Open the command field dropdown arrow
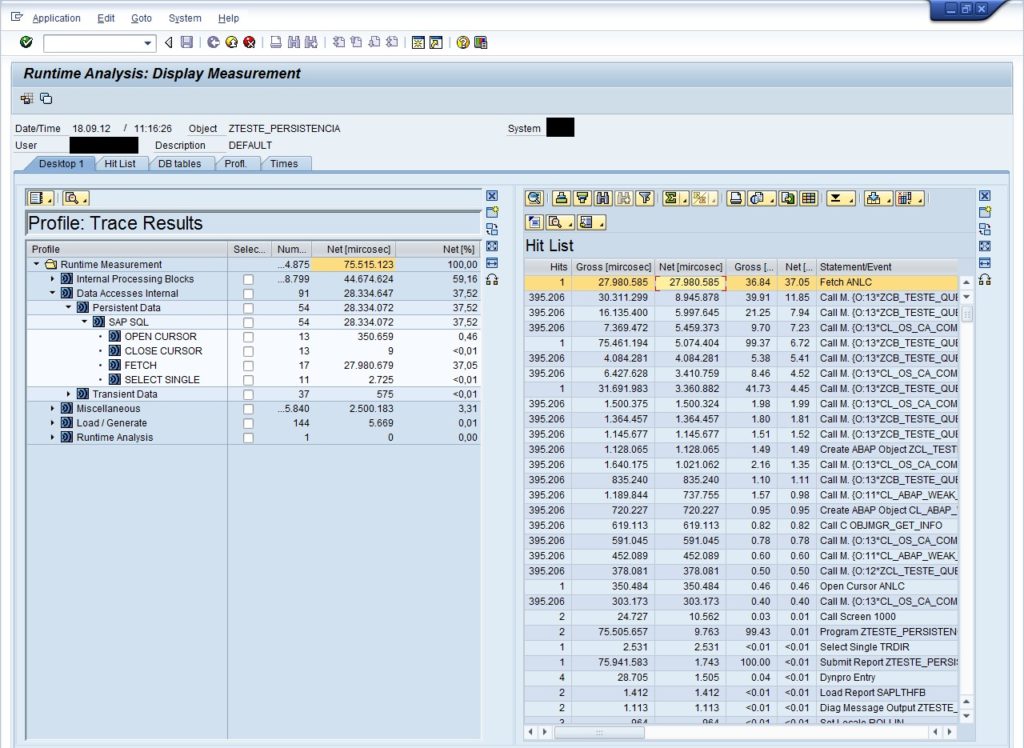This screenshot has height=748, width=1024. tap(148, 43)
